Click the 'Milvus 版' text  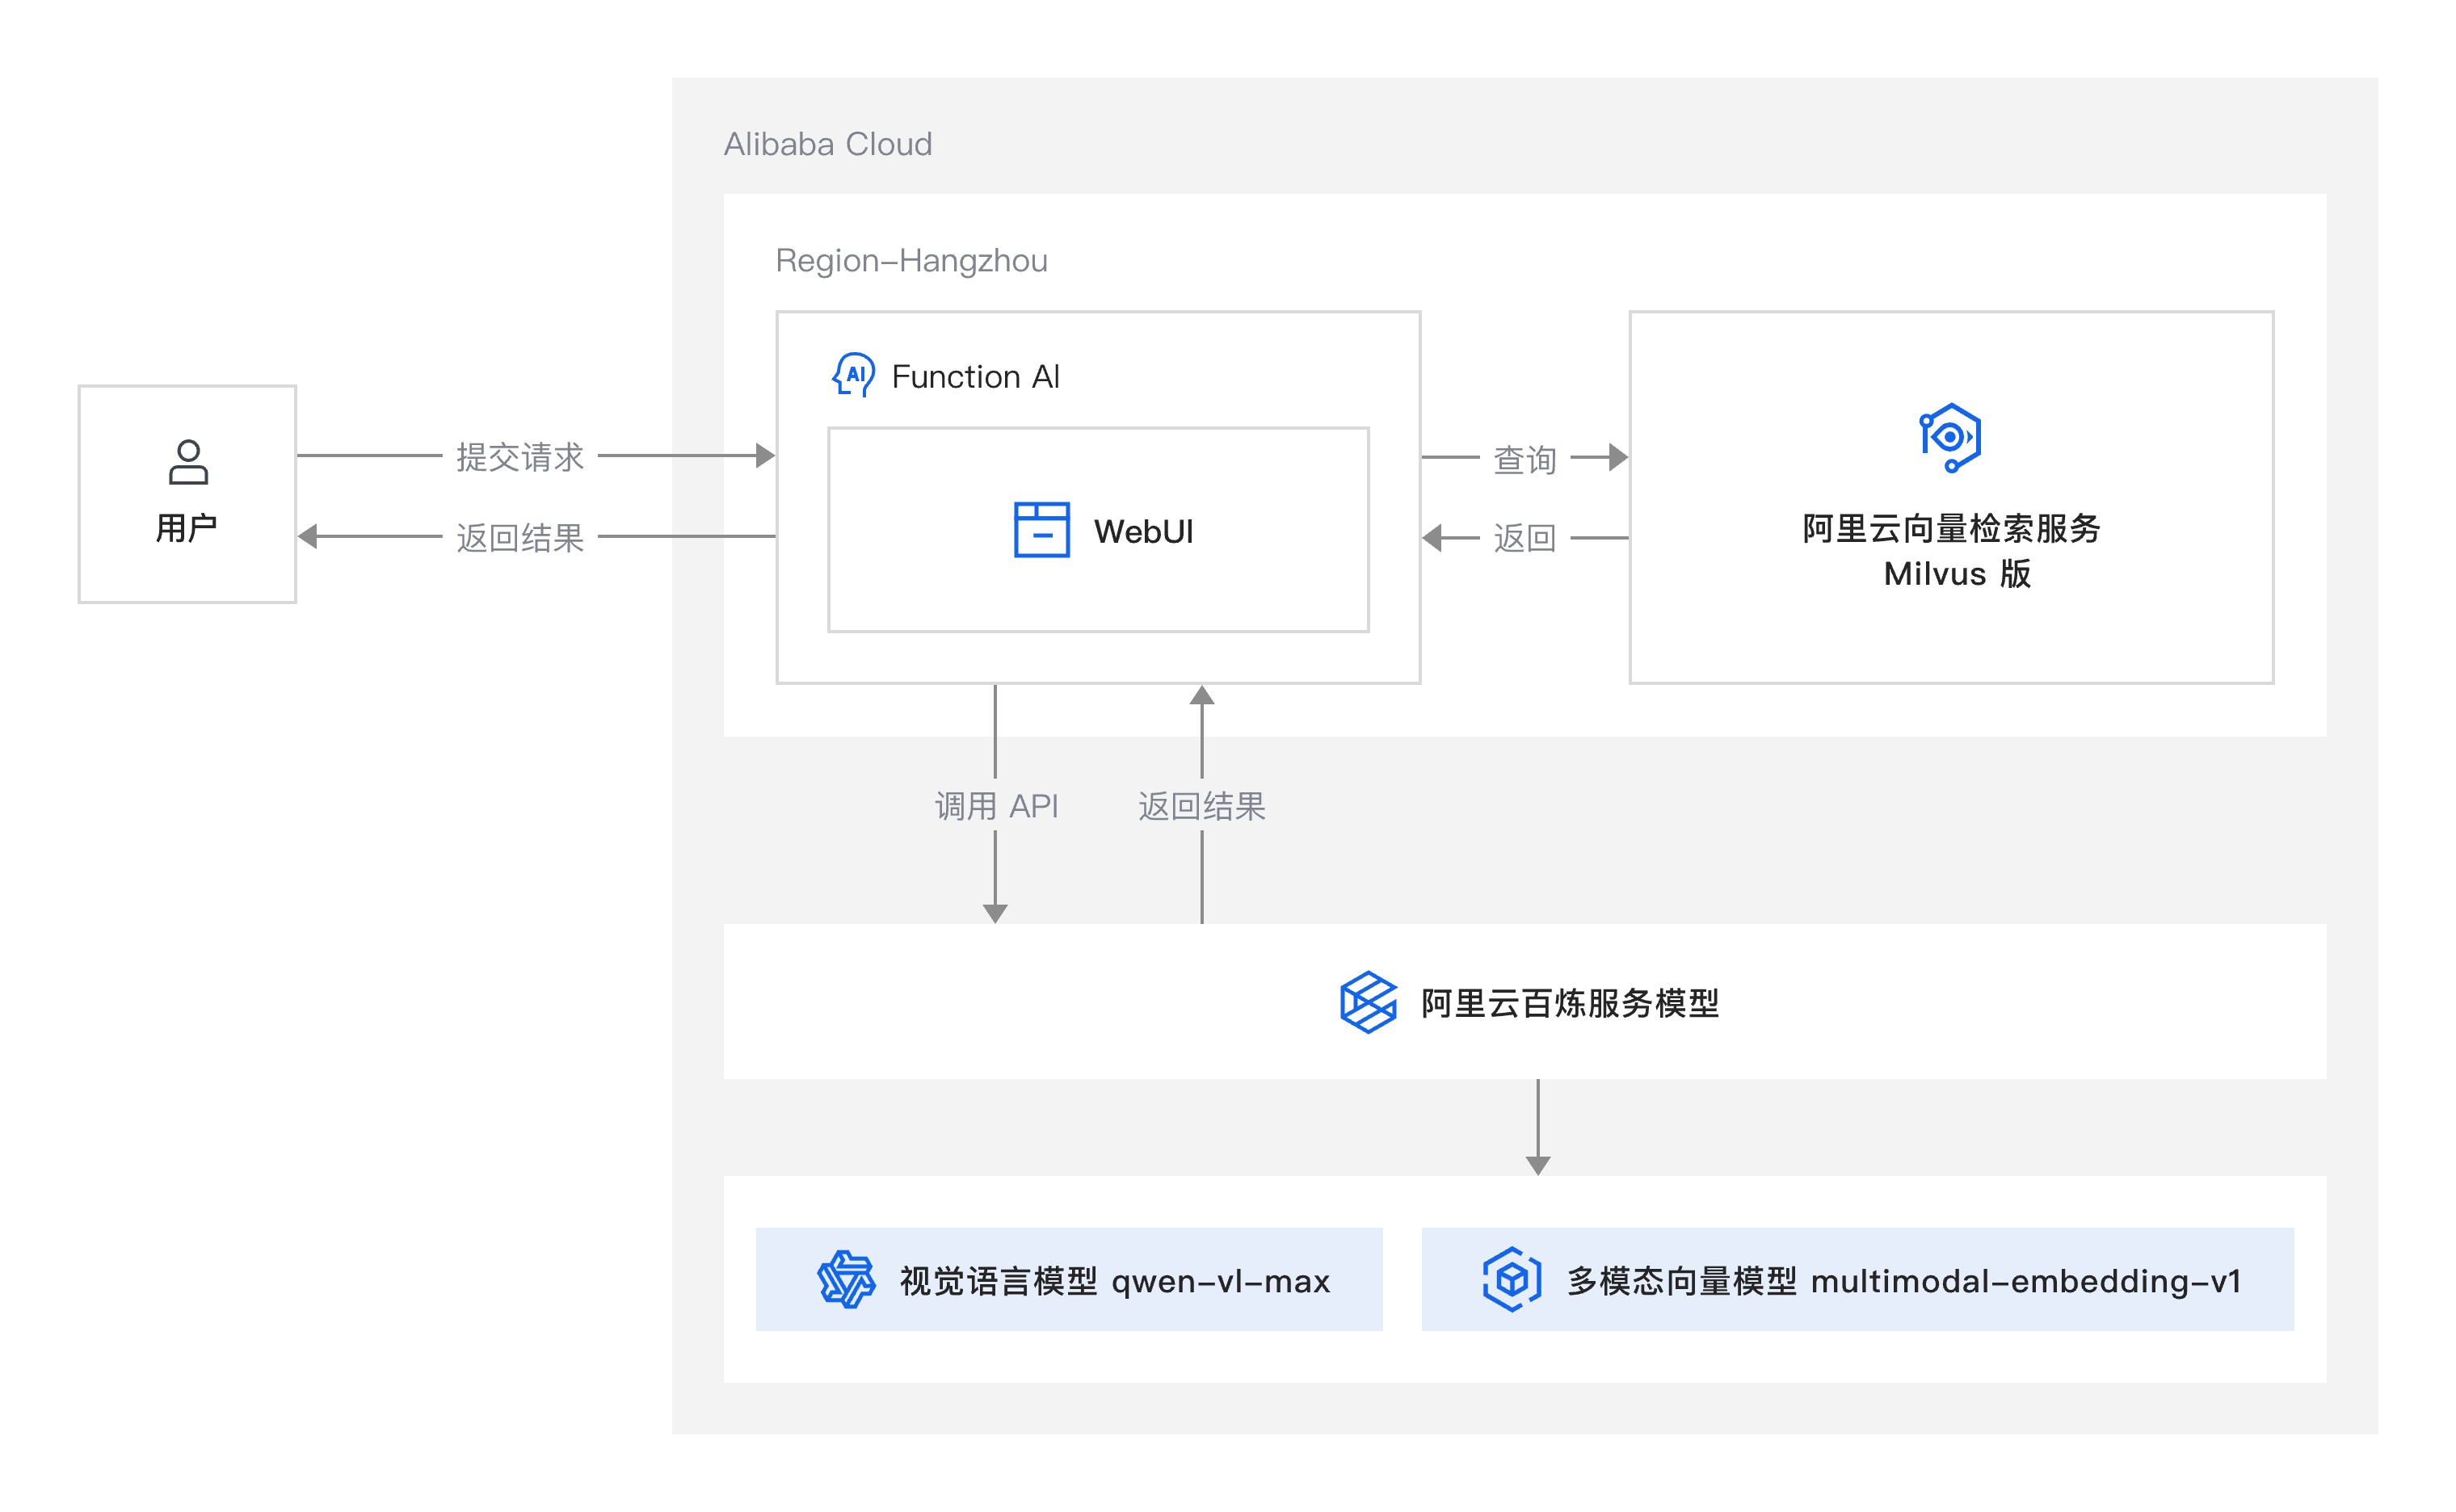point(1957,574)
